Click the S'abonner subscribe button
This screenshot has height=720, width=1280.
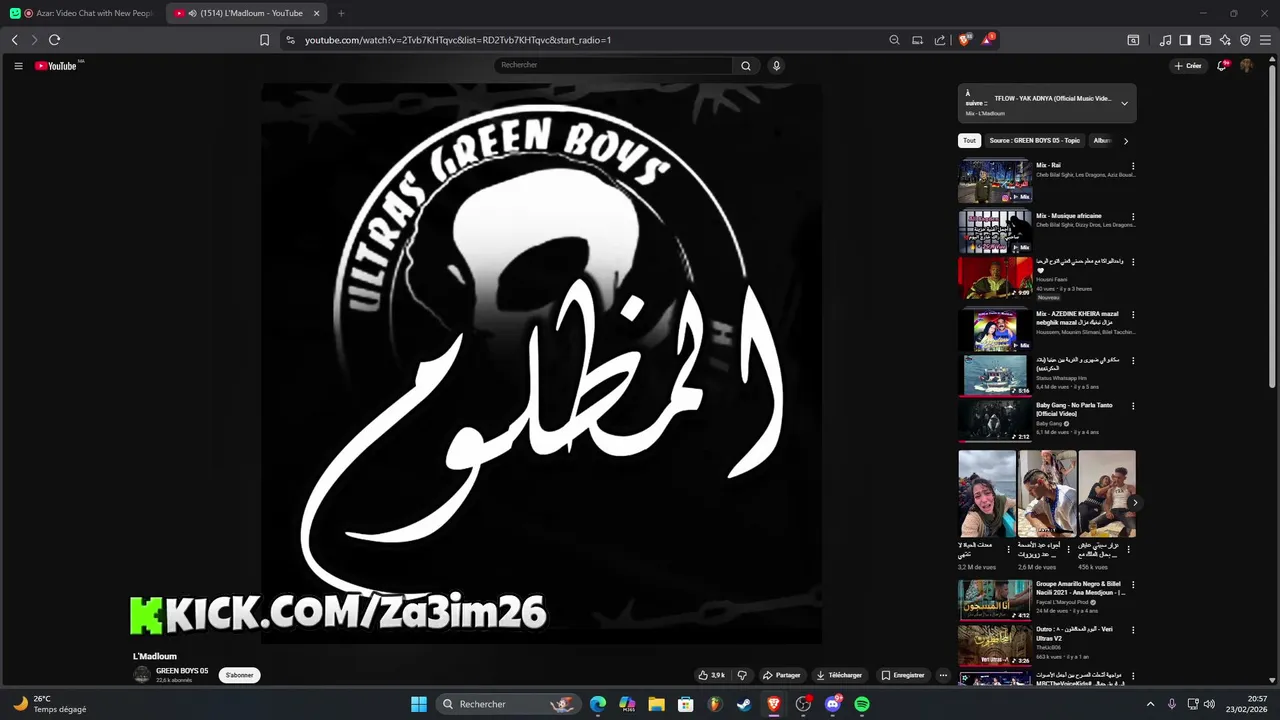tap(239, 675)
